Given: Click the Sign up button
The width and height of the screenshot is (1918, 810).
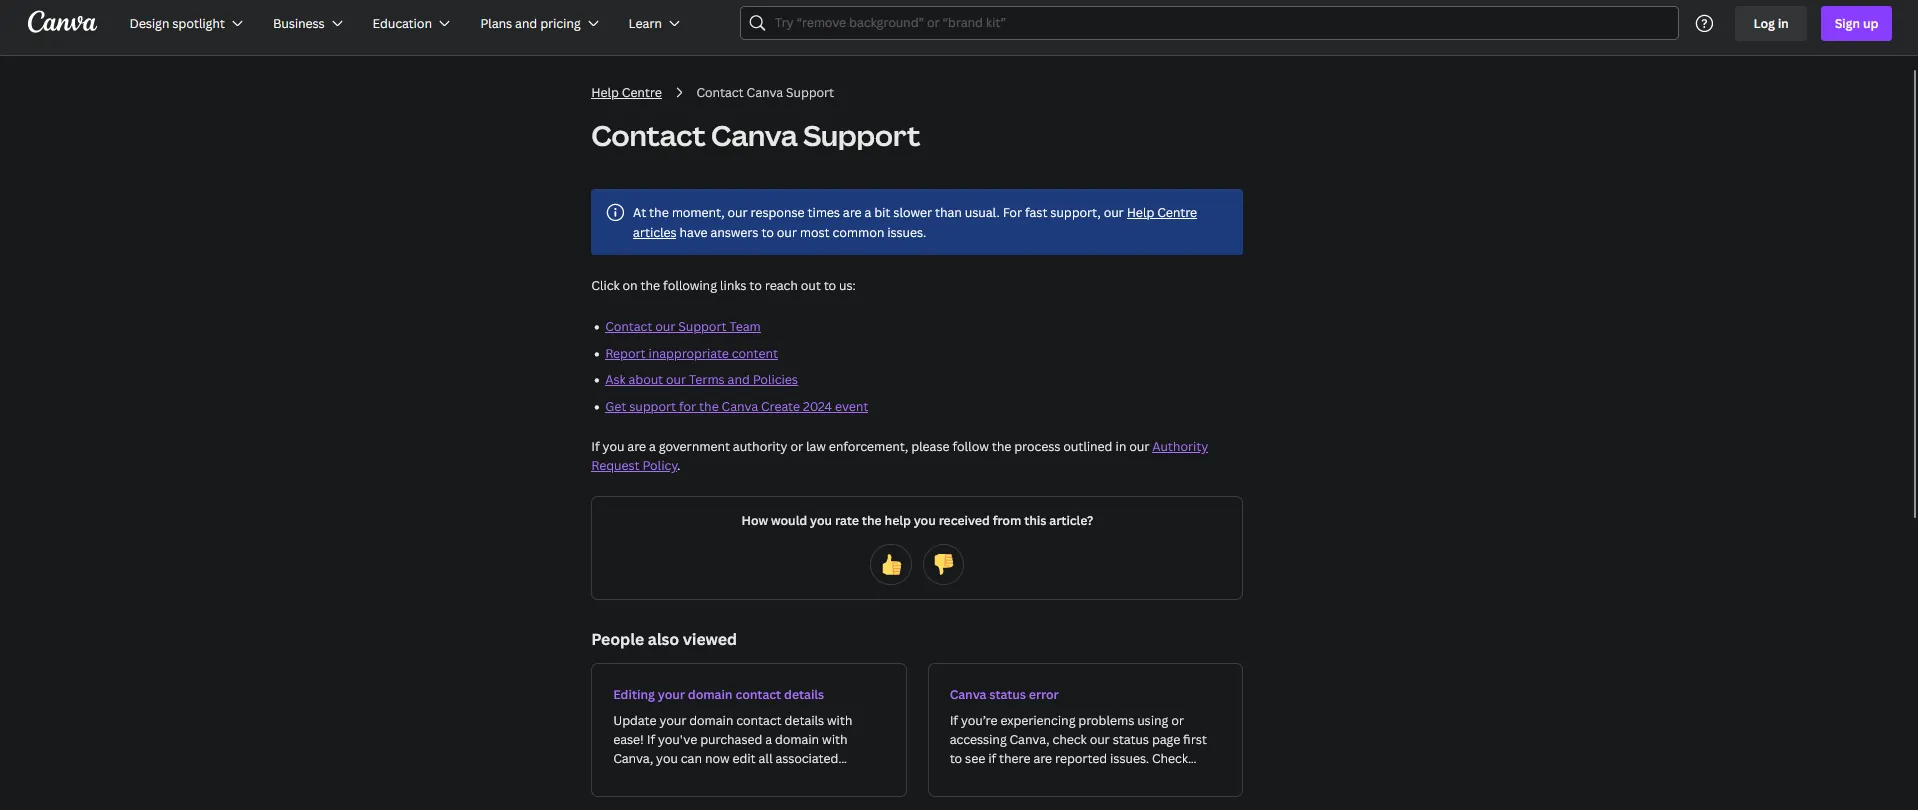Looking at the screenshot, I should (x=1856, y=23).
